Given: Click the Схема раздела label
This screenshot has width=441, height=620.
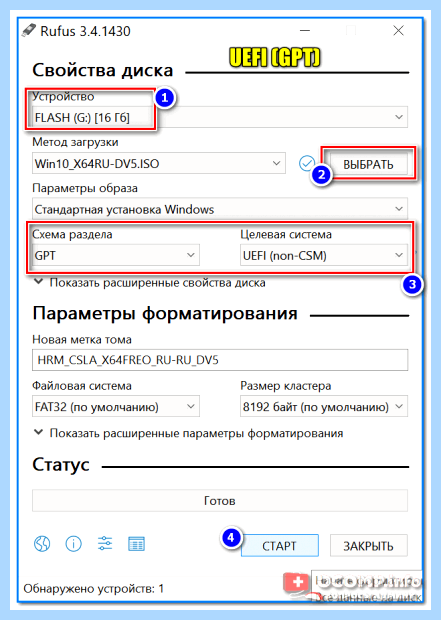Looking at the screenshot, I should pyautogui.click(x=72, y=234).
